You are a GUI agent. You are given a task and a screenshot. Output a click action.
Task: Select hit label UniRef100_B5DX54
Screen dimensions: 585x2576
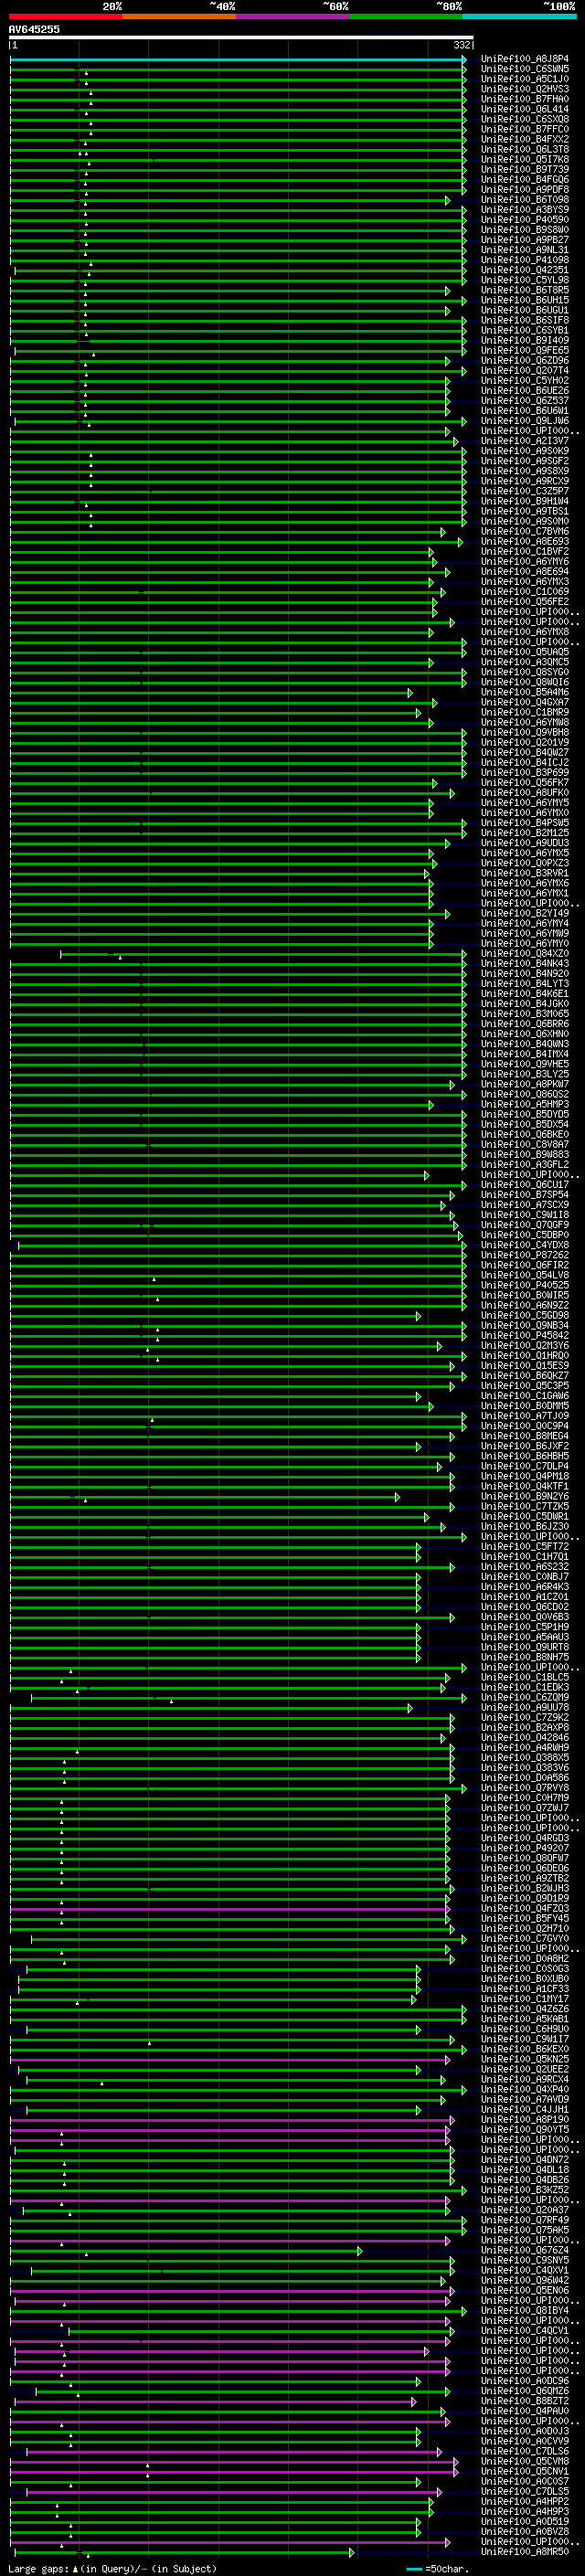click(x=525, y=1124)
